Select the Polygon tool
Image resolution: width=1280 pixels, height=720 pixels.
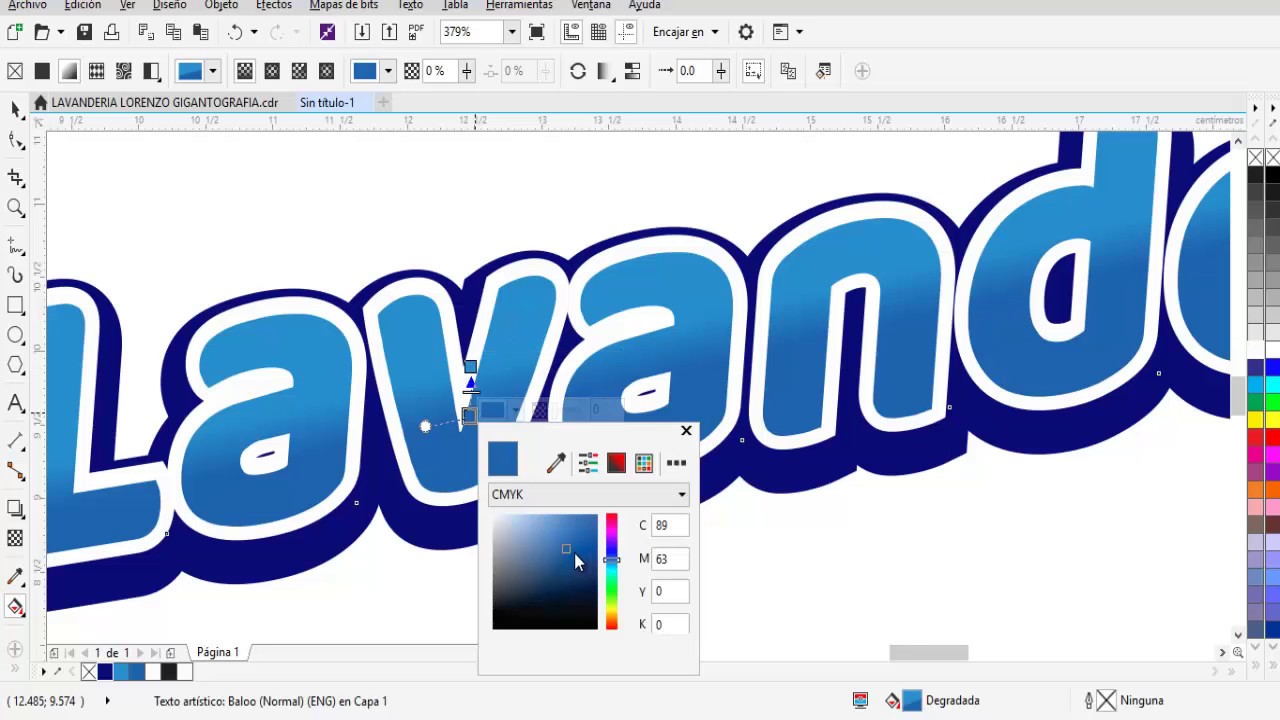[x=15, y=365]
